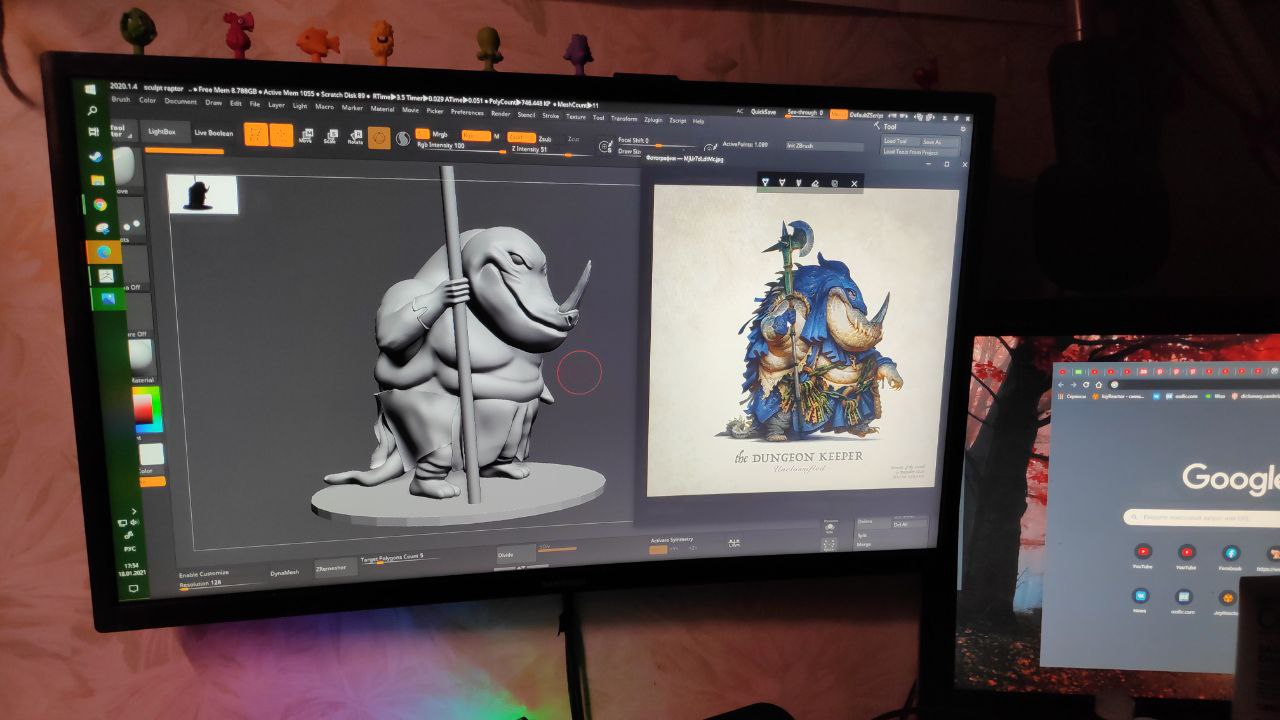Toggle the orange Draw mode button
The height and width of the screenshot is (720, 1280).
[x=281, y=135]
